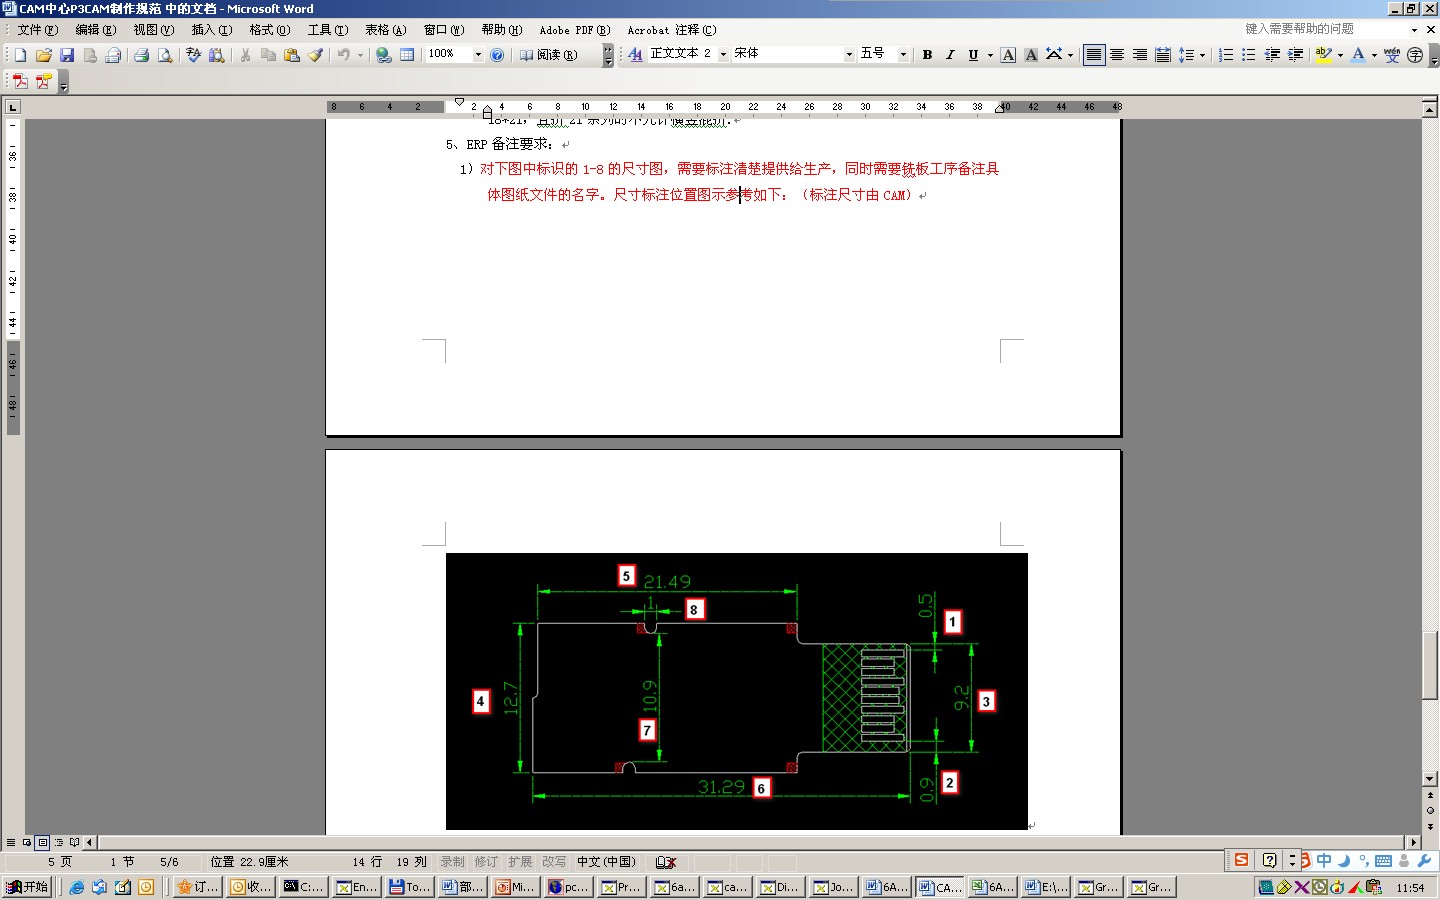The image size is (1440, 900).
Task: Open the 视图(V) menu
Action: (154, 30)
